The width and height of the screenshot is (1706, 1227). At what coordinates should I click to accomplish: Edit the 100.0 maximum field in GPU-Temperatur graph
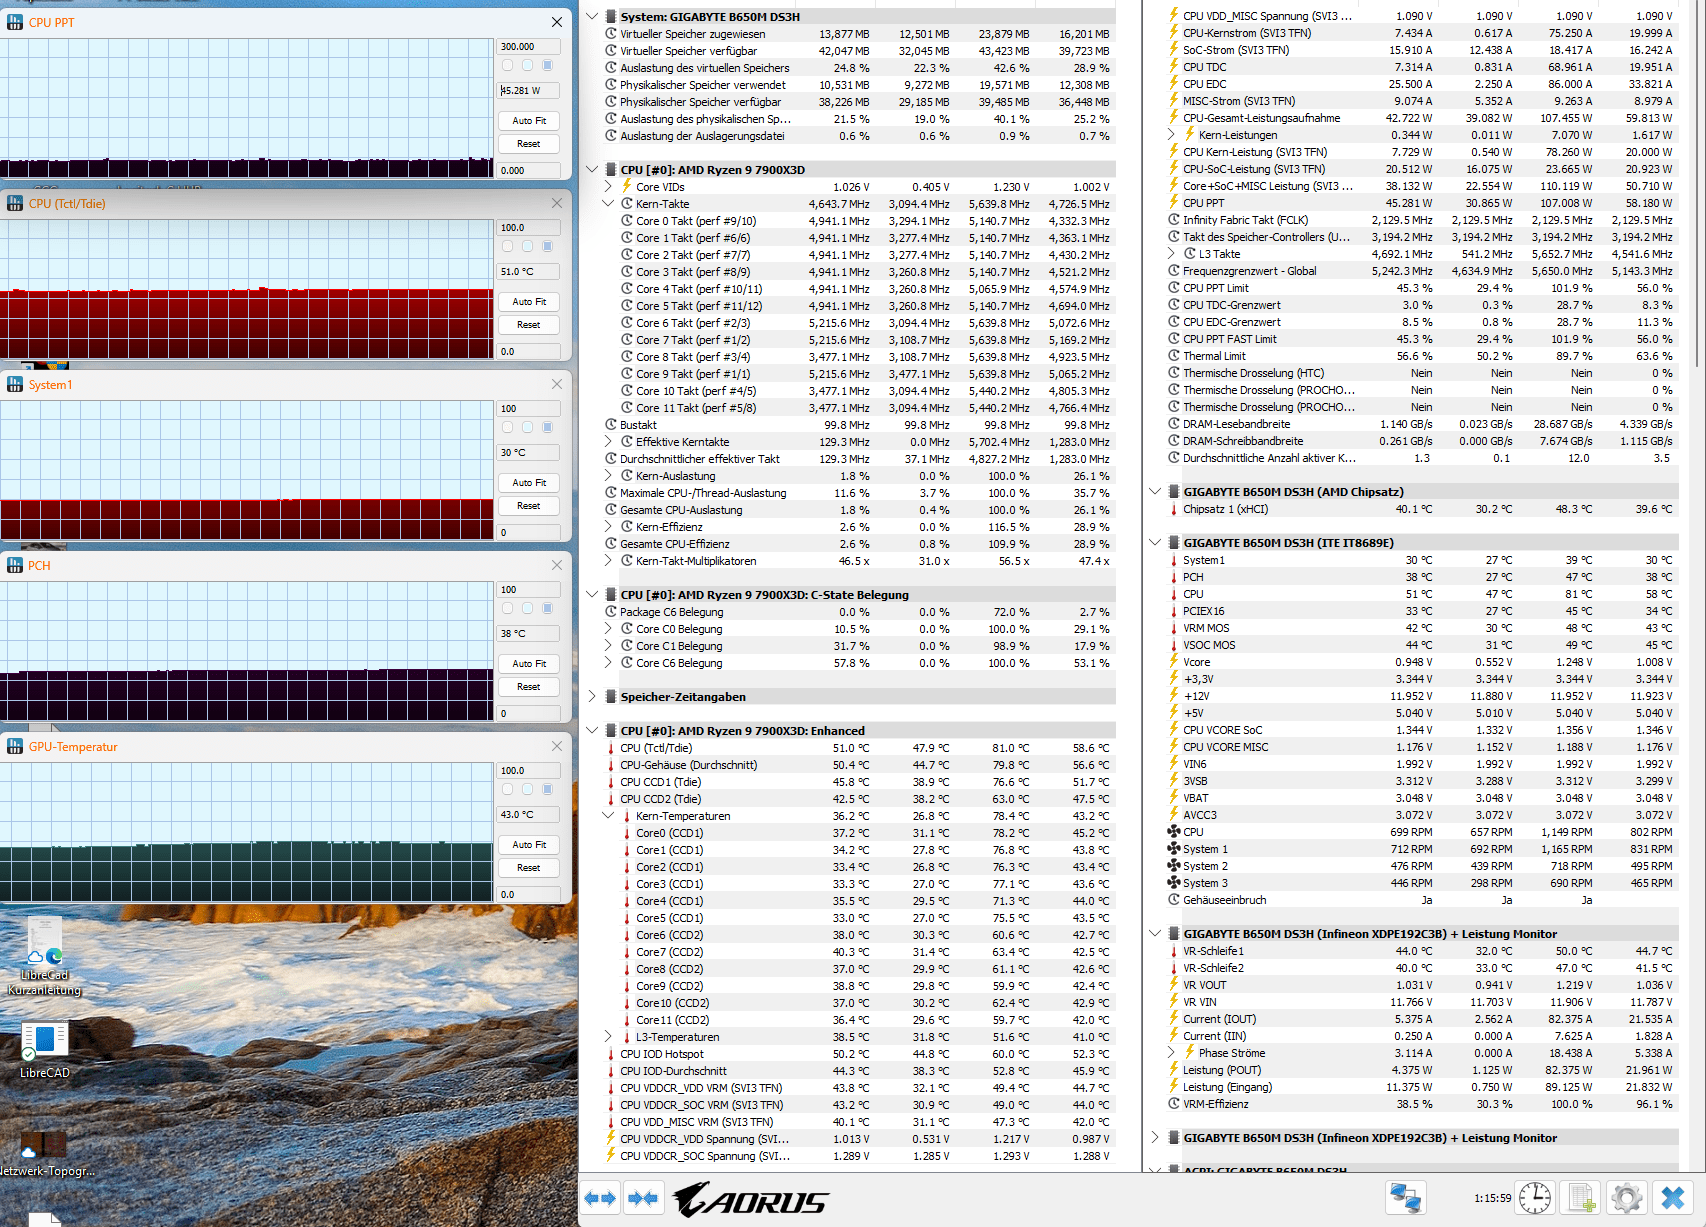529,771
